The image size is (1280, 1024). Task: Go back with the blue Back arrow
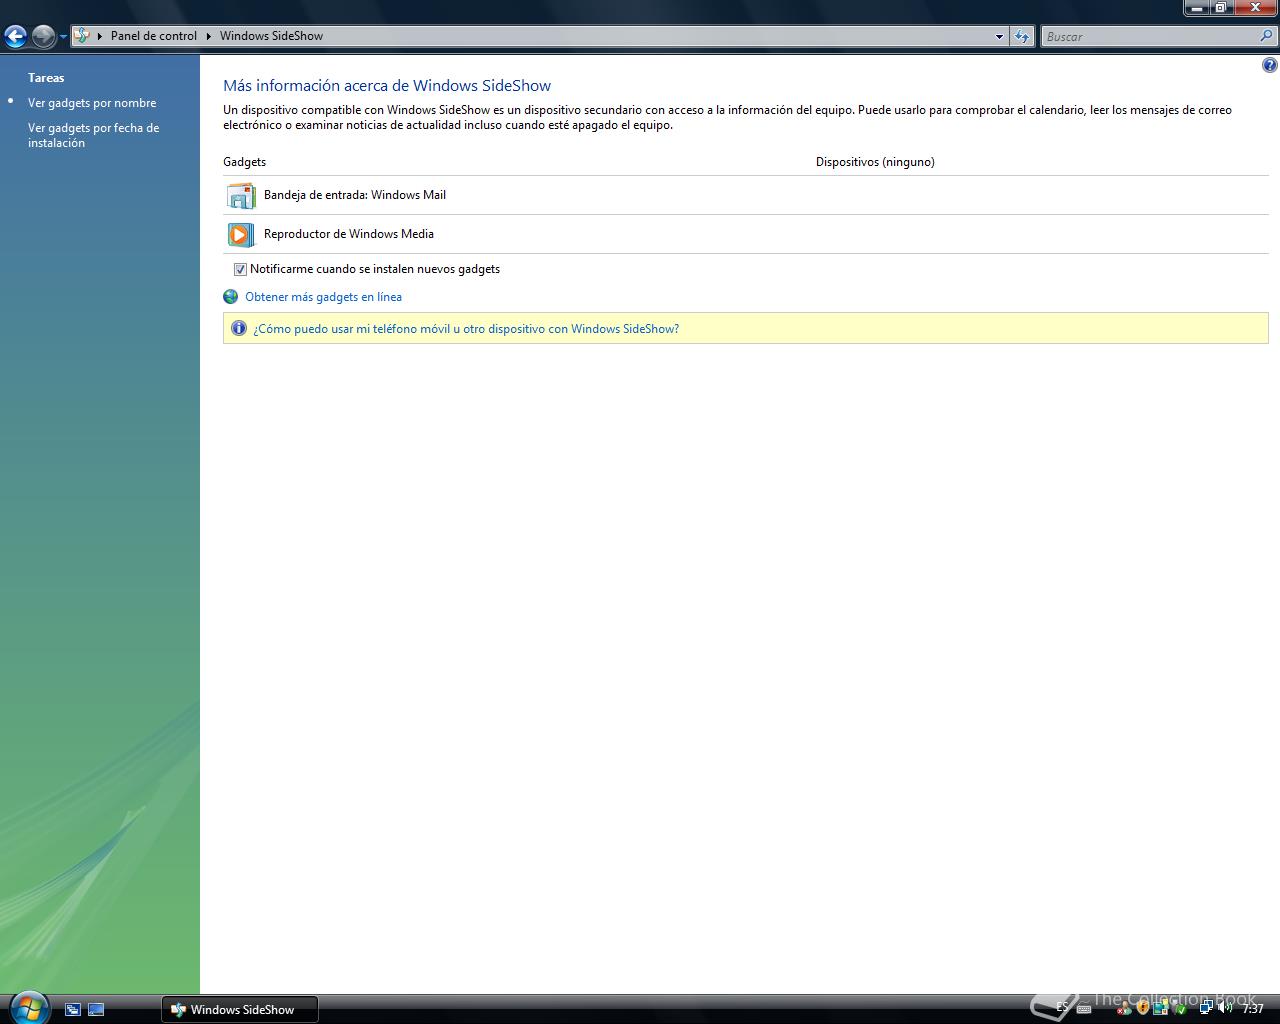coord(15,37)
